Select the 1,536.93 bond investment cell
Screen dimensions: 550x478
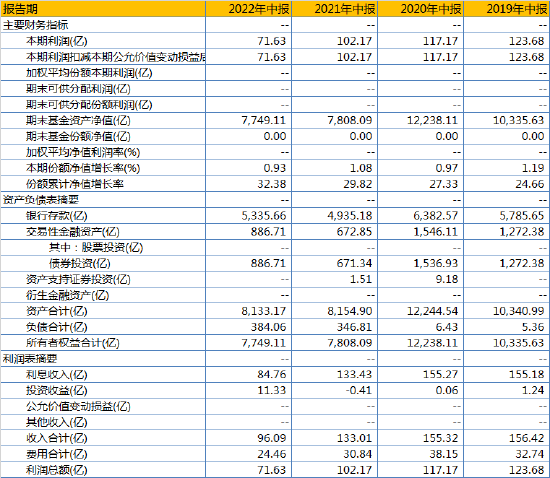[x=421, y=263]
